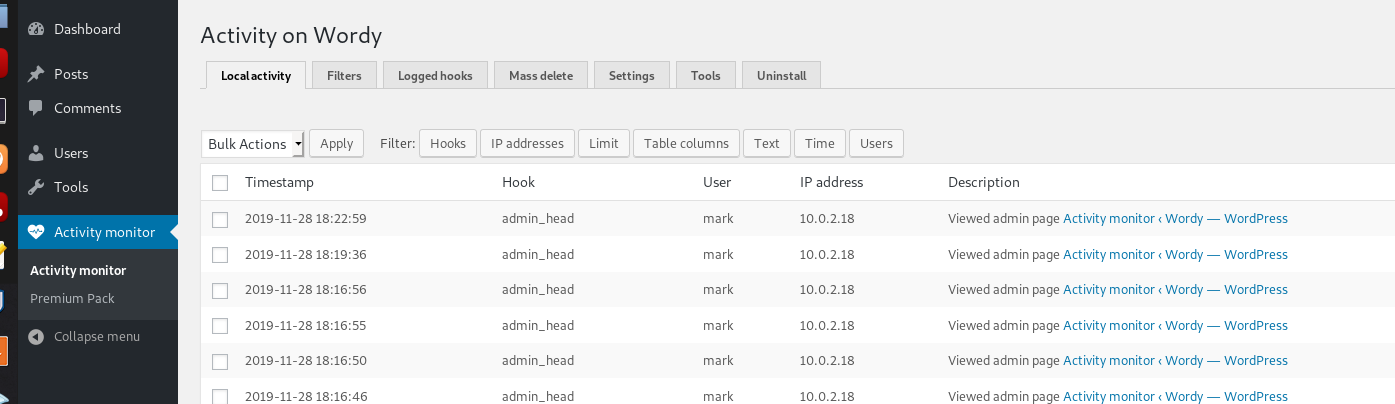This screenshot has height=404, width=1395.
Task: Click timestamp 2019-11-28 18:16:56
Action: pyautogui.click(x=306, y=289)
